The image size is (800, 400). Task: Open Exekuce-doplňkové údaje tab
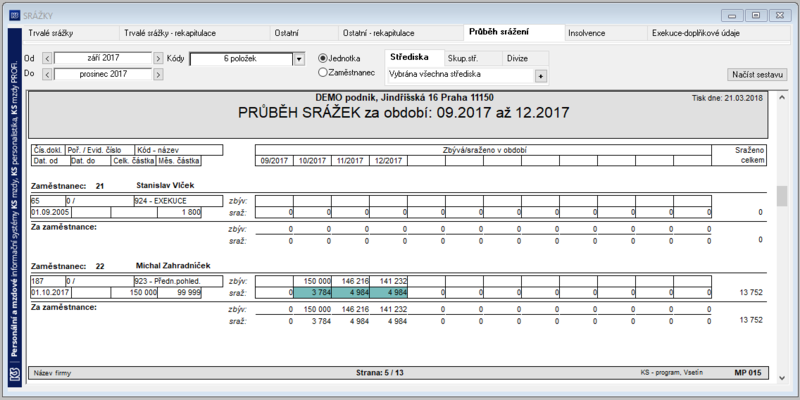(718, 33)
